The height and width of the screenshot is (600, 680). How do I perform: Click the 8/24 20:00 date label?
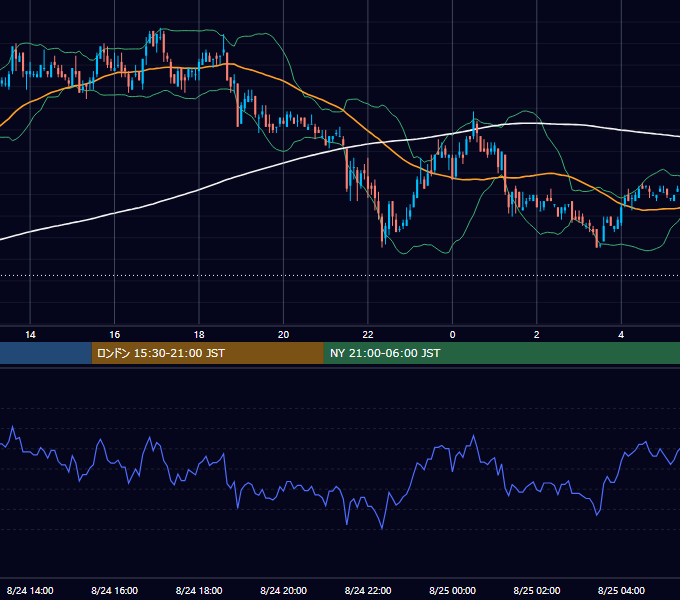[283, 590]
